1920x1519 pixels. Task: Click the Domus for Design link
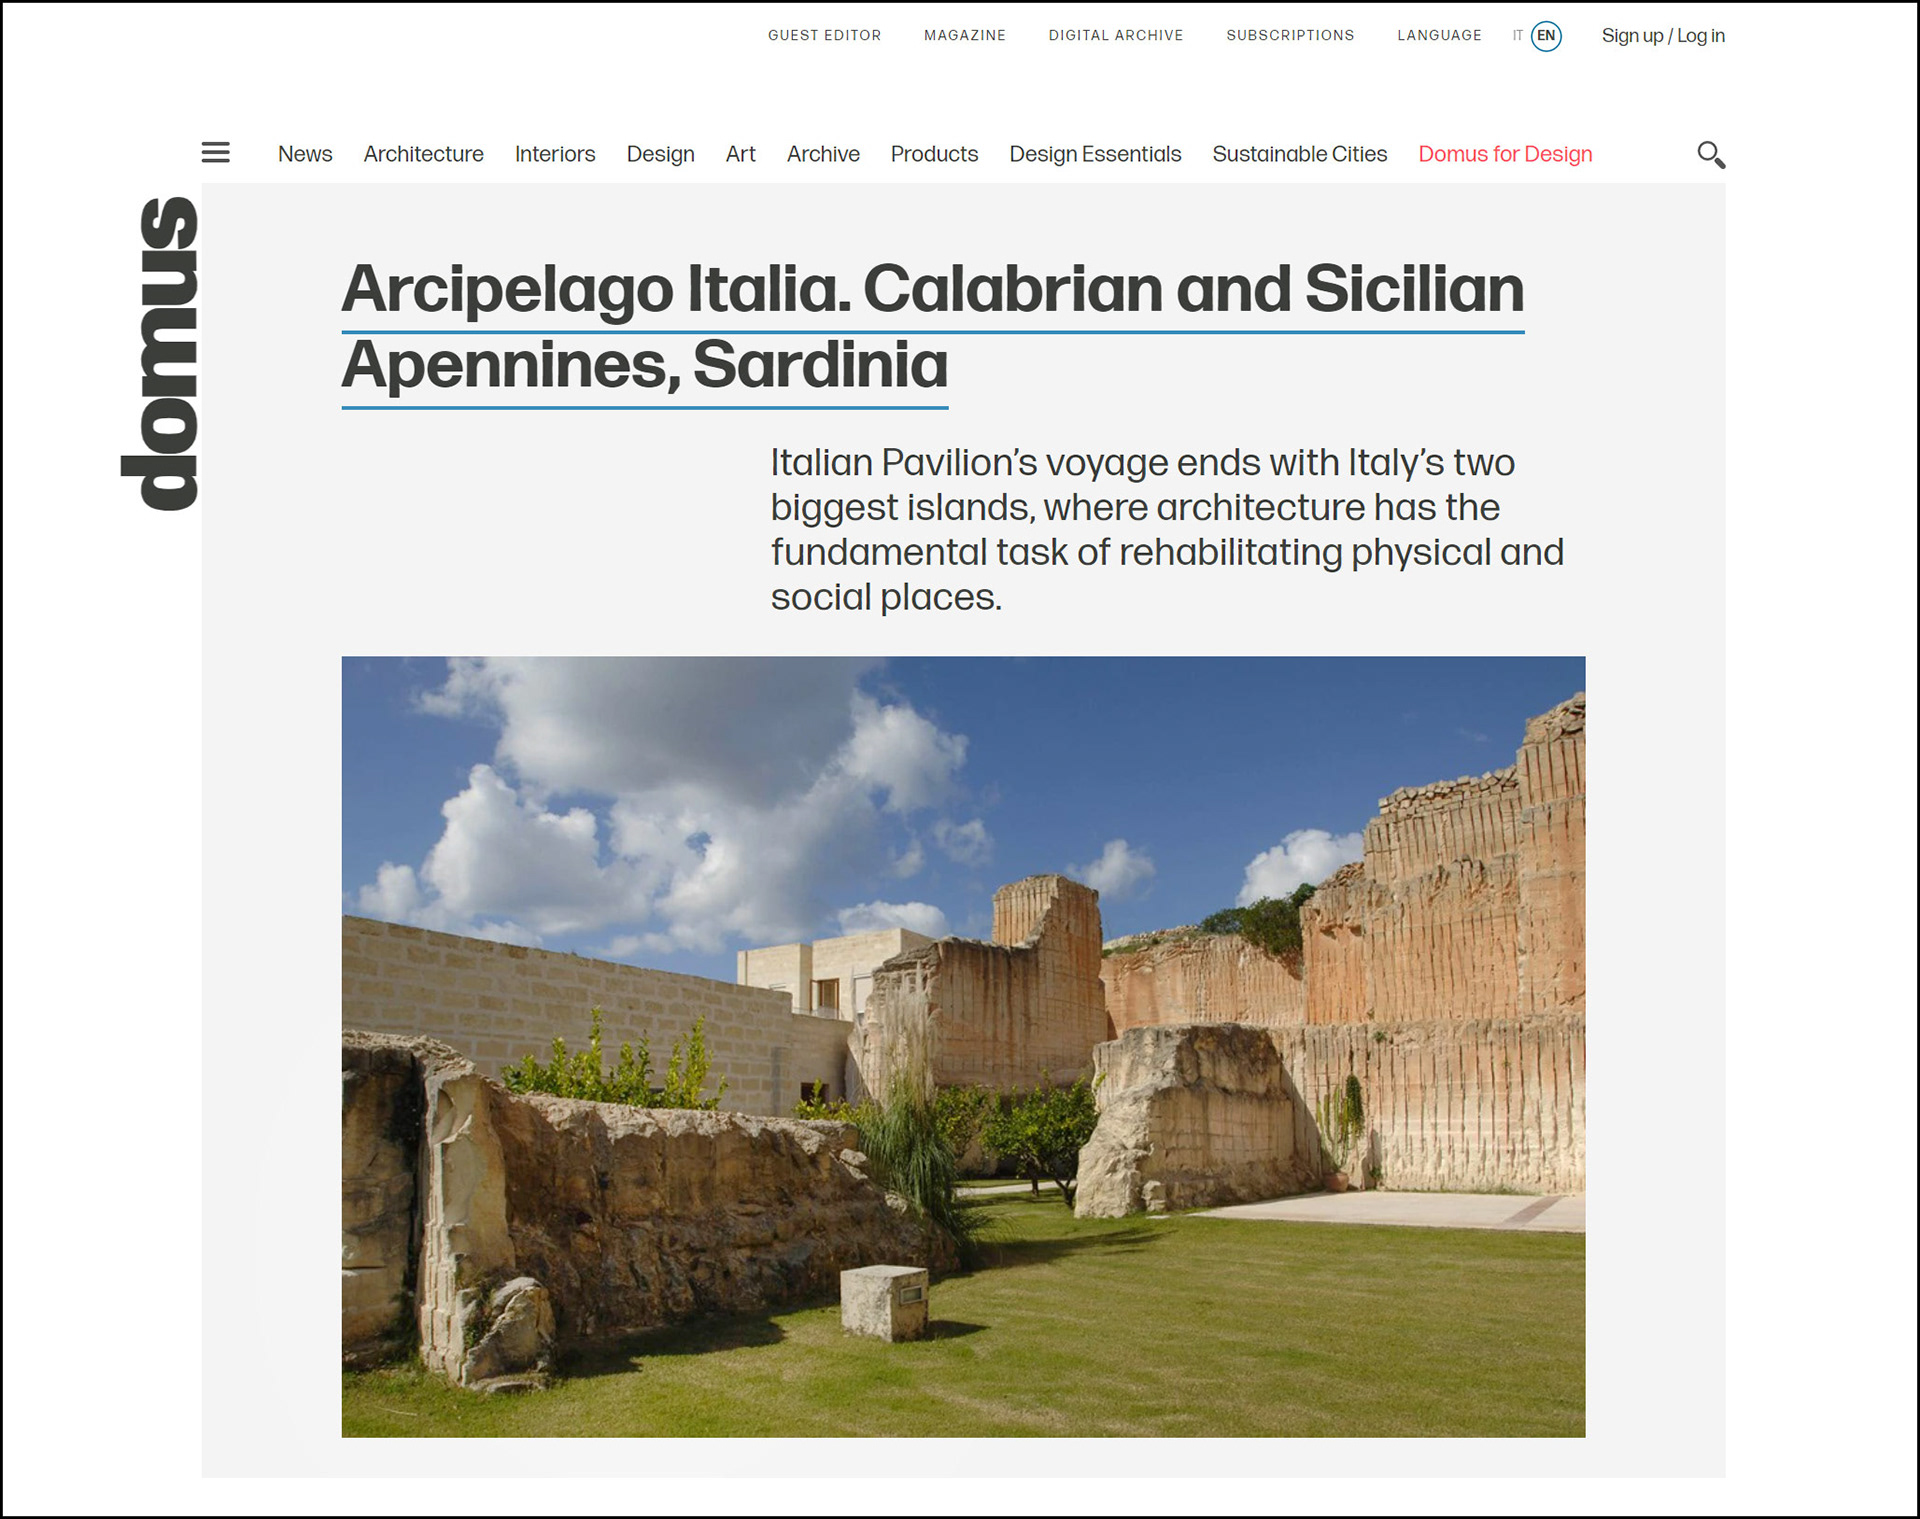[1505, 154]
